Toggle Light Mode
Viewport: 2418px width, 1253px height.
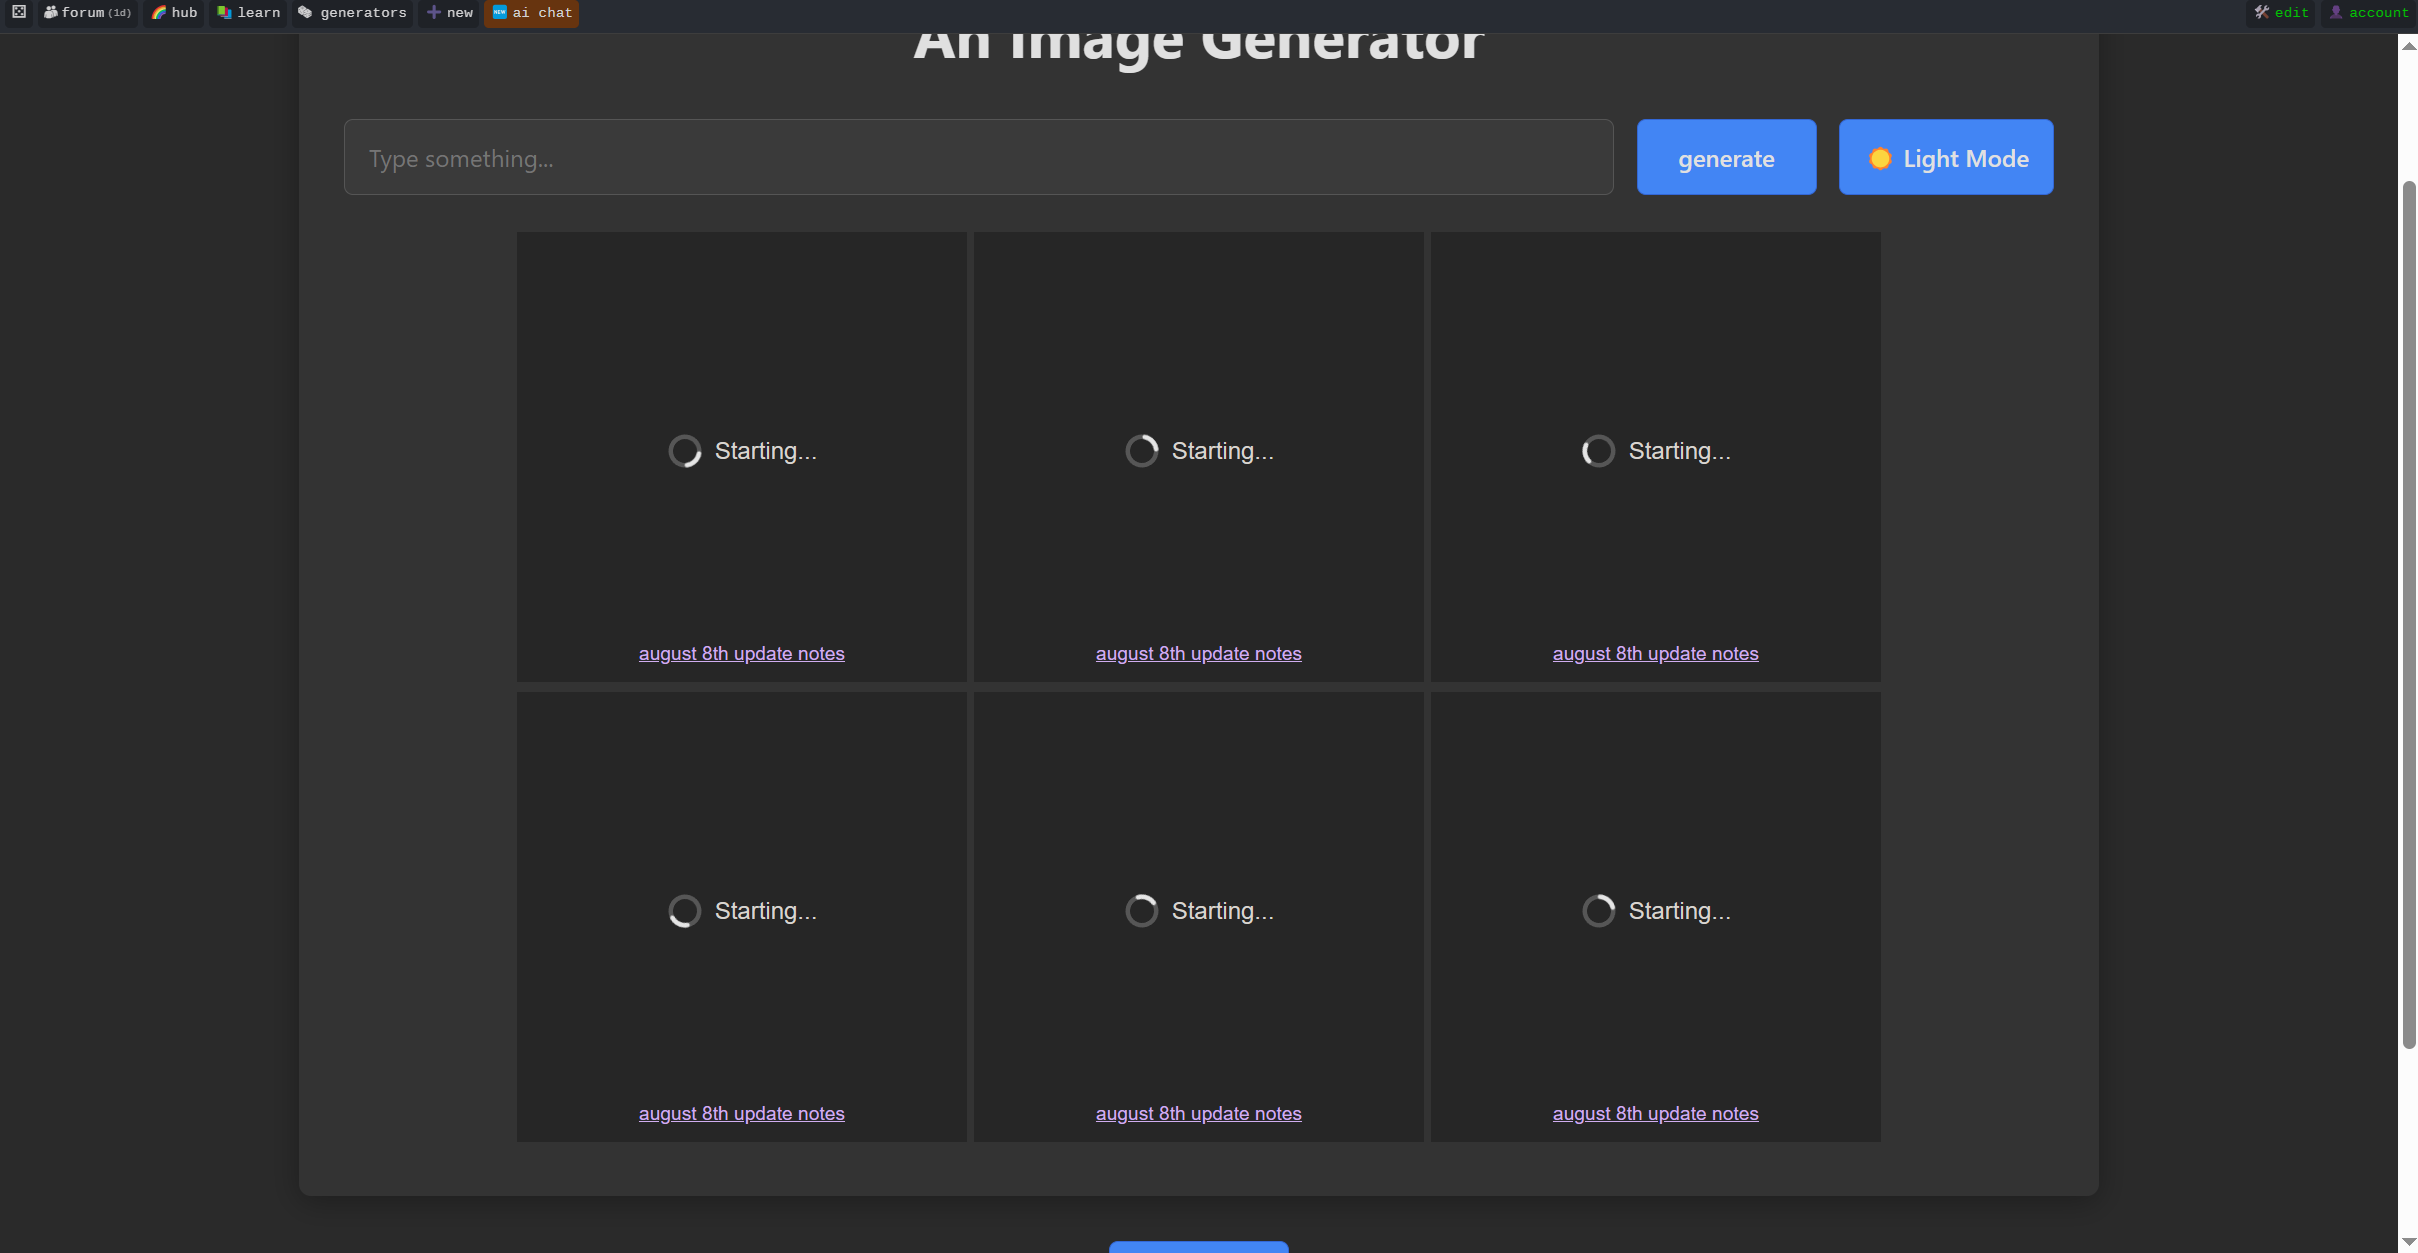(x=1945, y=158)
